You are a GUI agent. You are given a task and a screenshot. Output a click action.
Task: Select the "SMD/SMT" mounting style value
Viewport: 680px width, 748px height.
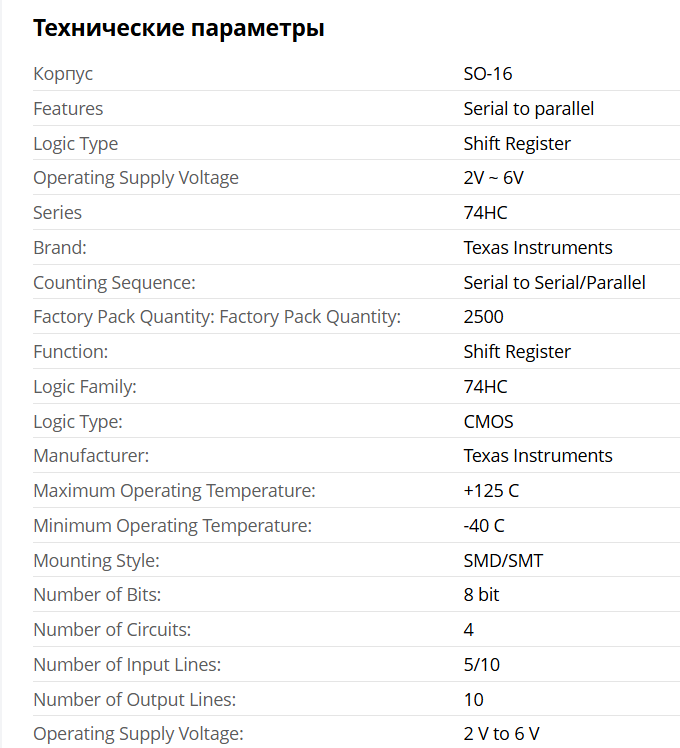click(503, 561)
